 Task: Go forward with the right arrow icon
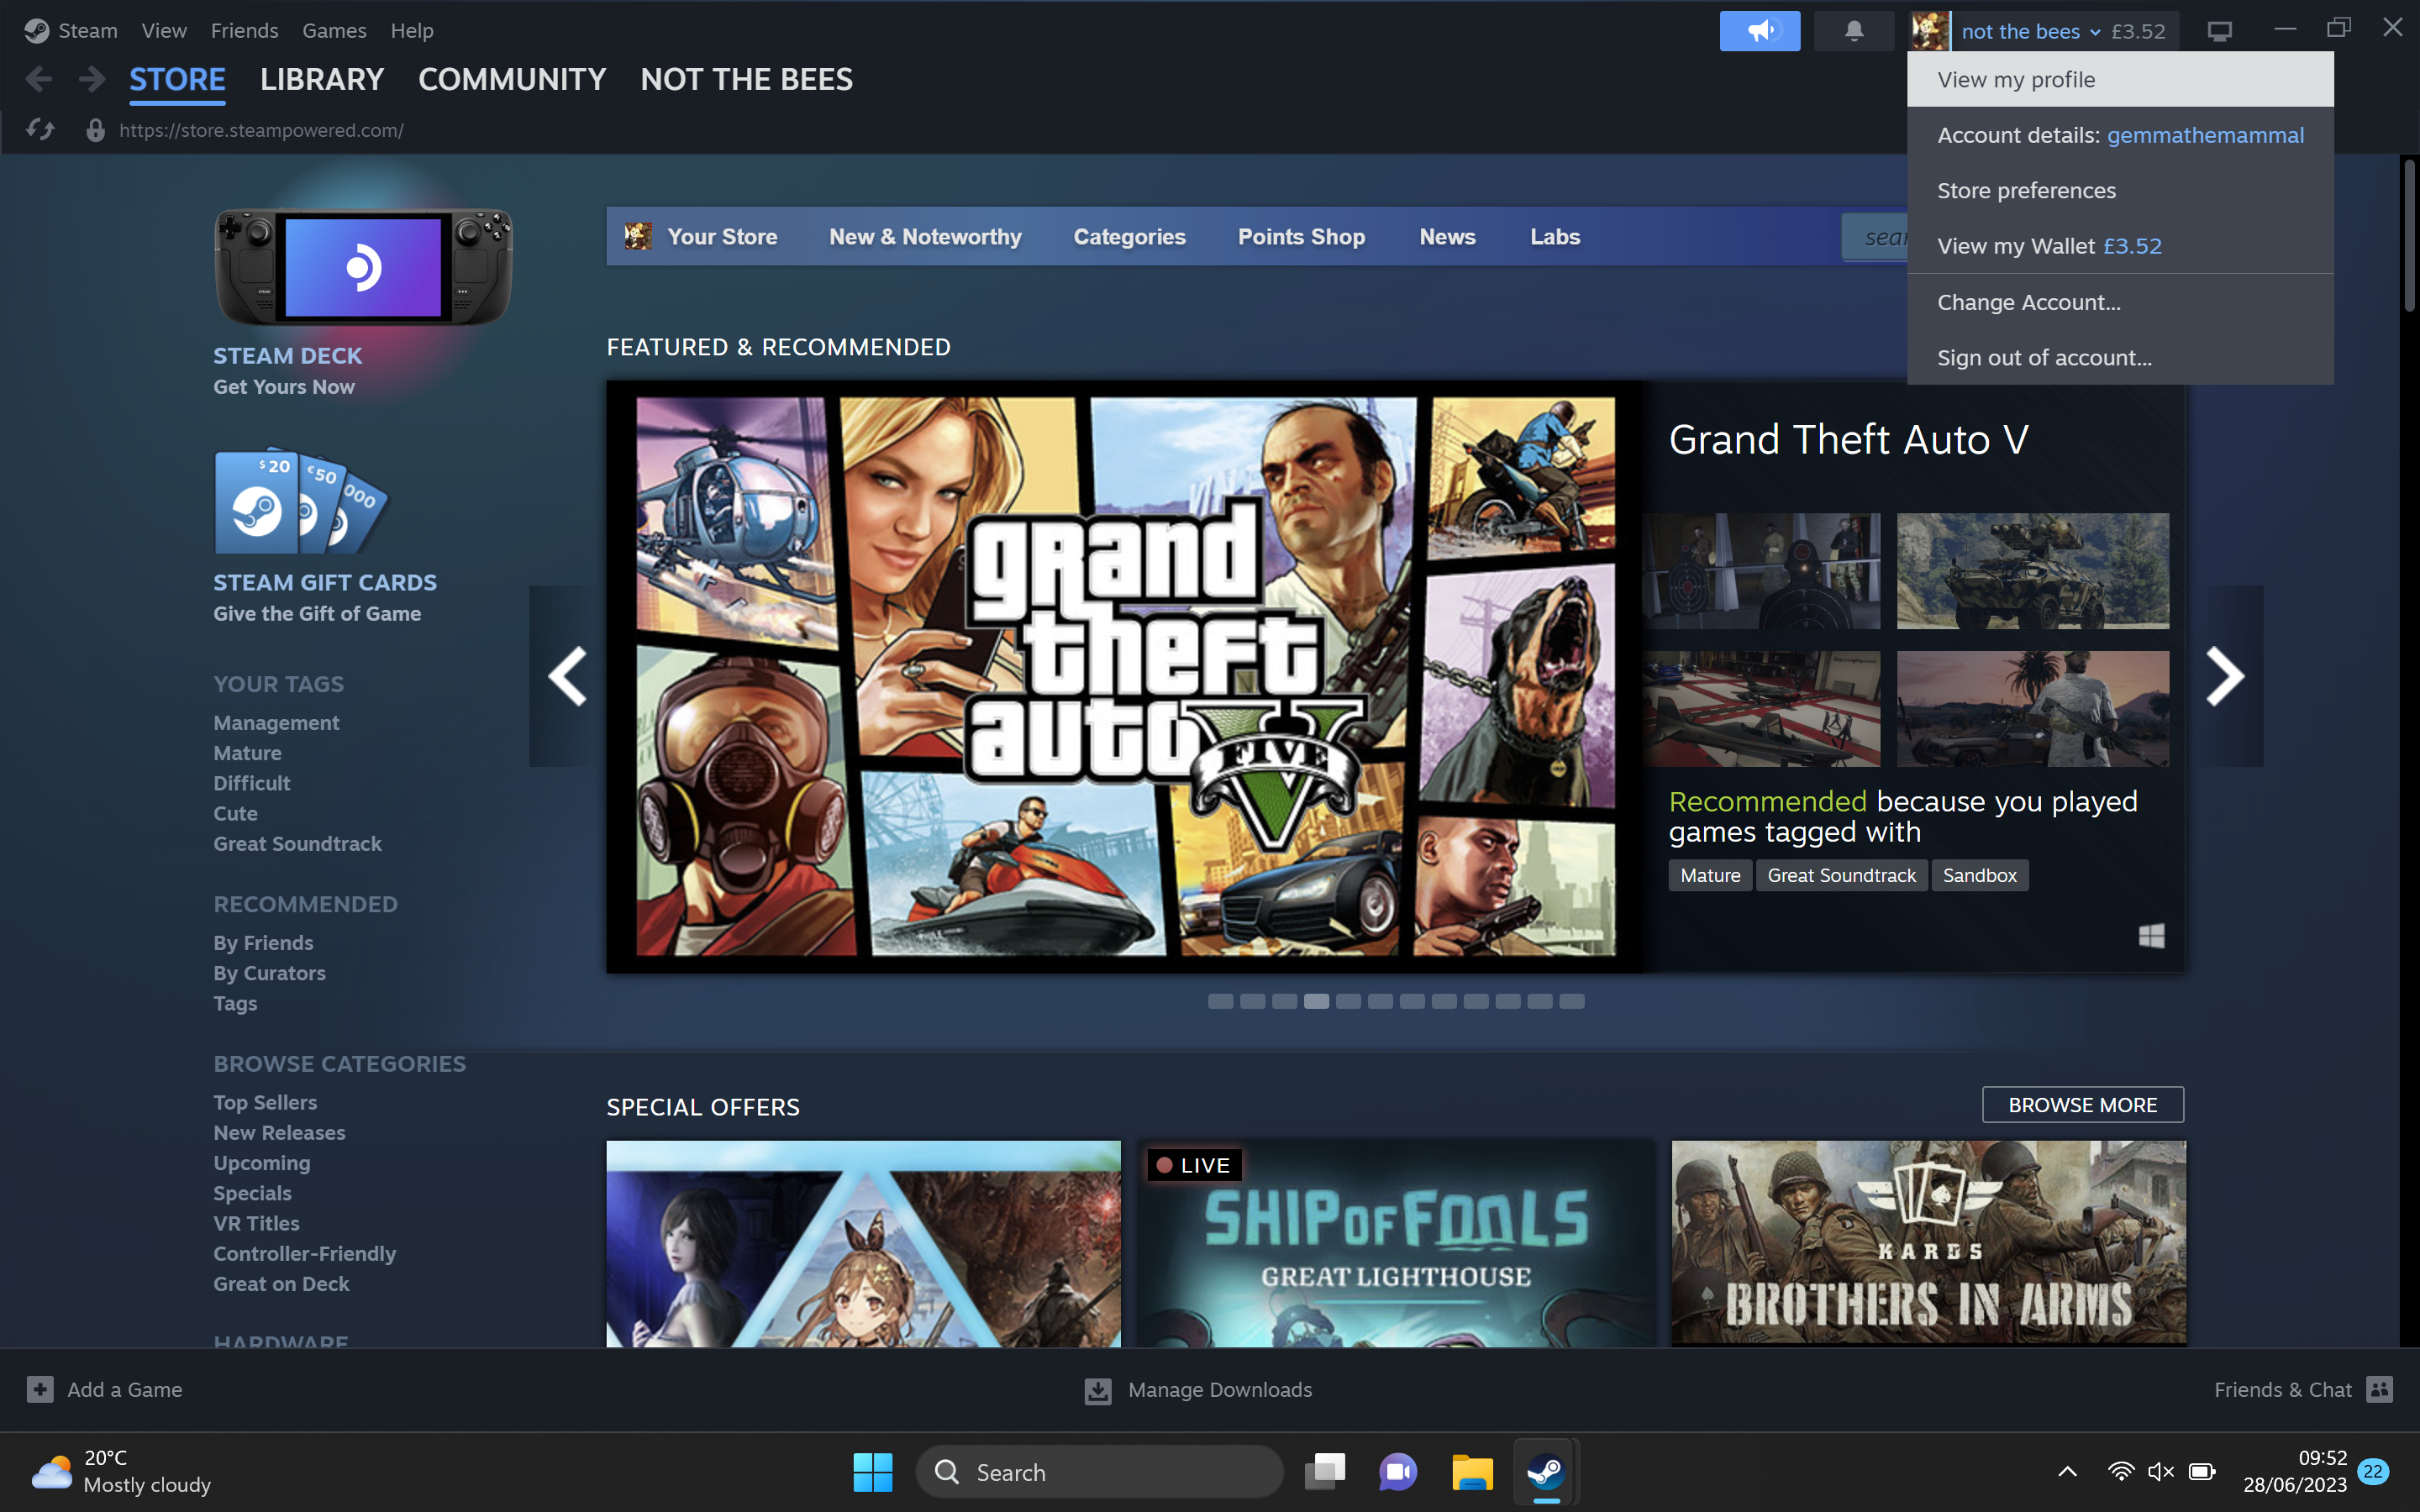click(x=91, y=79)
